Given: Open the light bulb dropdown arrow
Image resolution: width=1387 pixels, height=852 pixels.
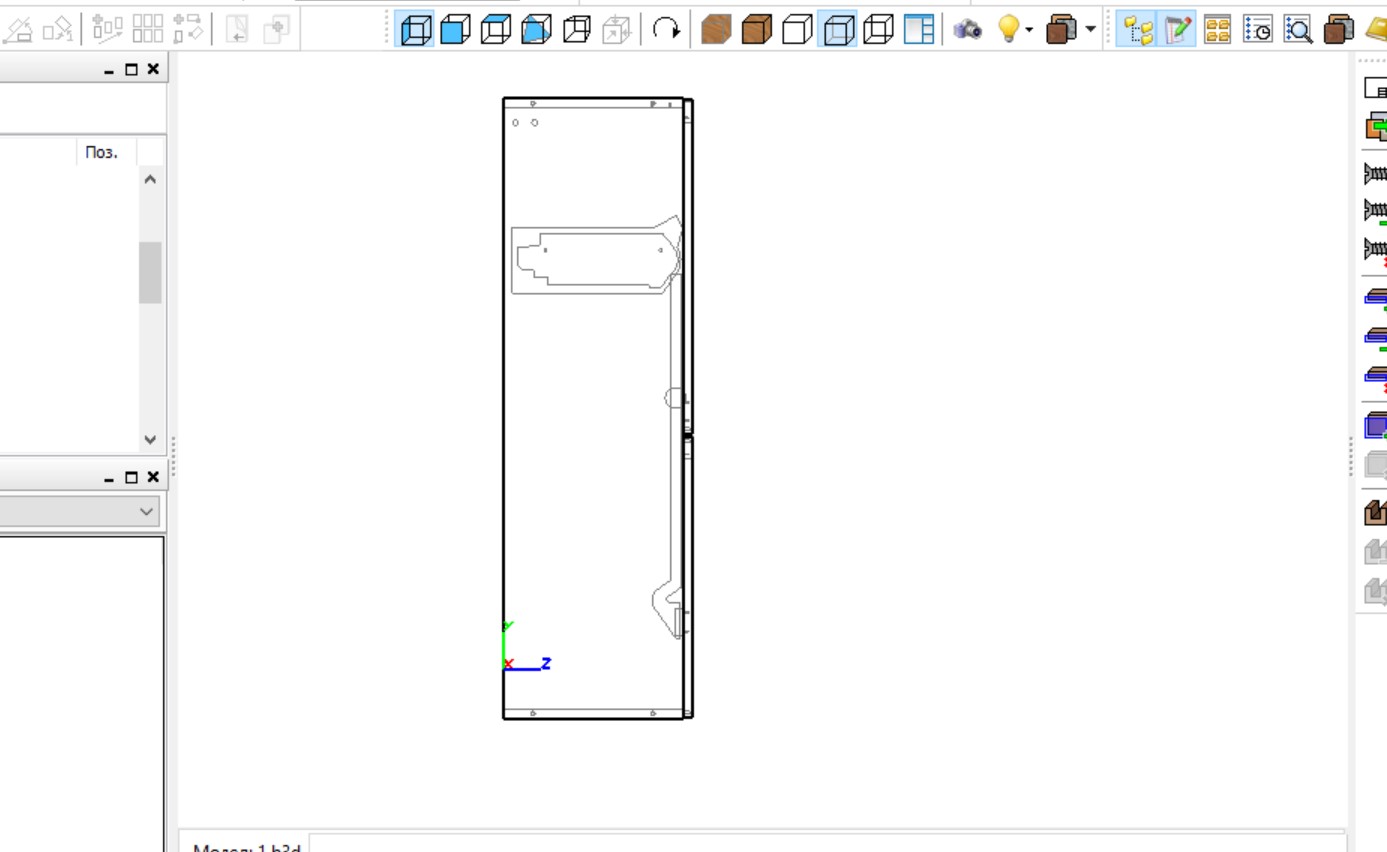Looking at the screenshot, I should [1029, 31].
